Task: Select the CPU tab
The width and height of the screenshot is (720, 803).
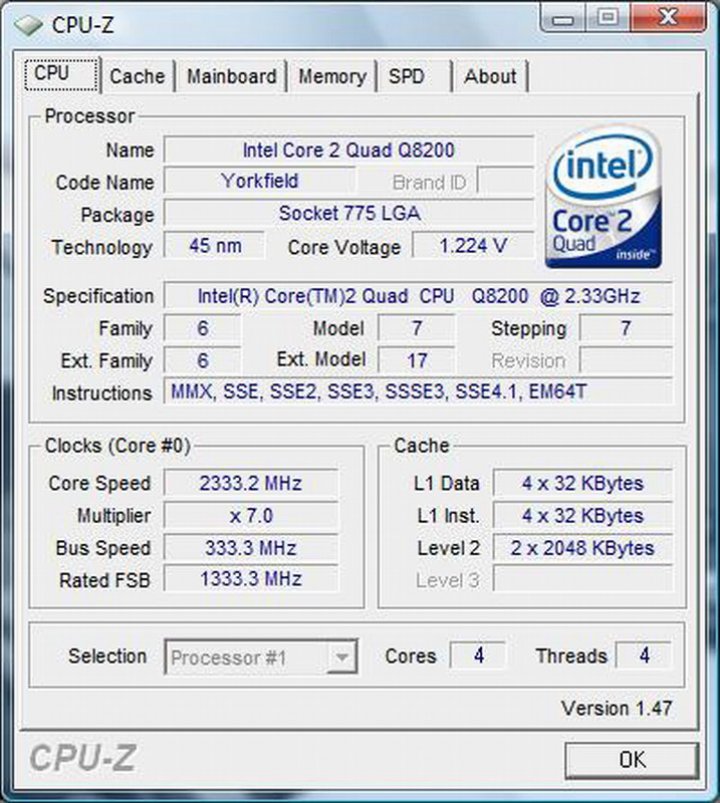Action: pos(61,74)
